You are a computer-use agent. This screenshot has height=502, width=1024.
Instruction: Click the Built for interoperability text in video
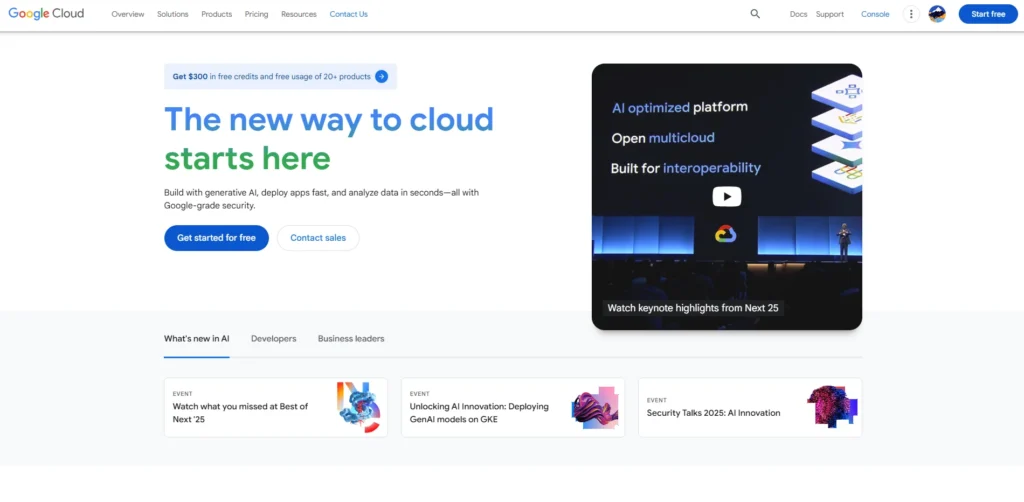(686, 168)
